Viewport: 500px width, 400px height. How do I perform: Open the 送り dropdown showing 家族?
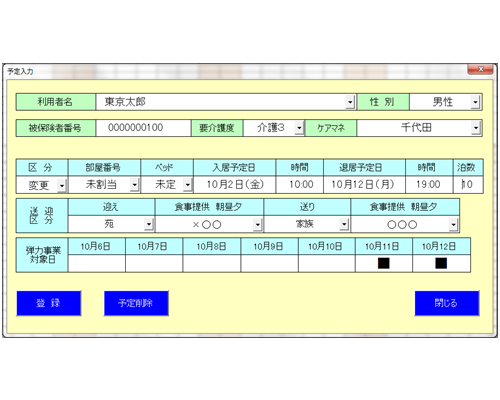pos(344,224)
